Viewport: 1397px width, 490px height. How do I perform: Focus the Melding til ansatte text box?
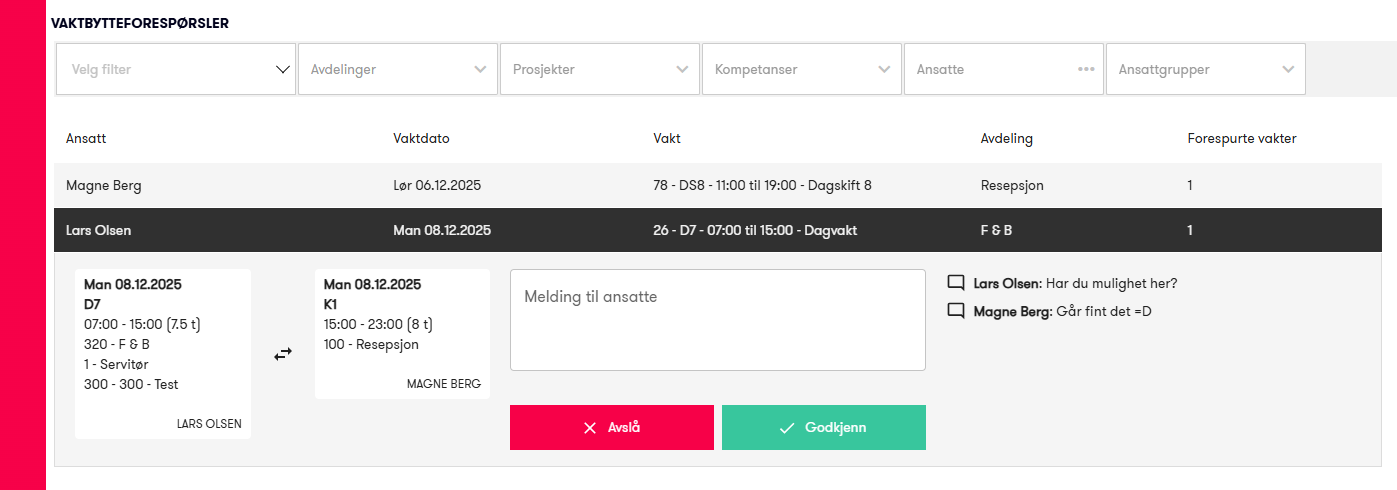718,320
